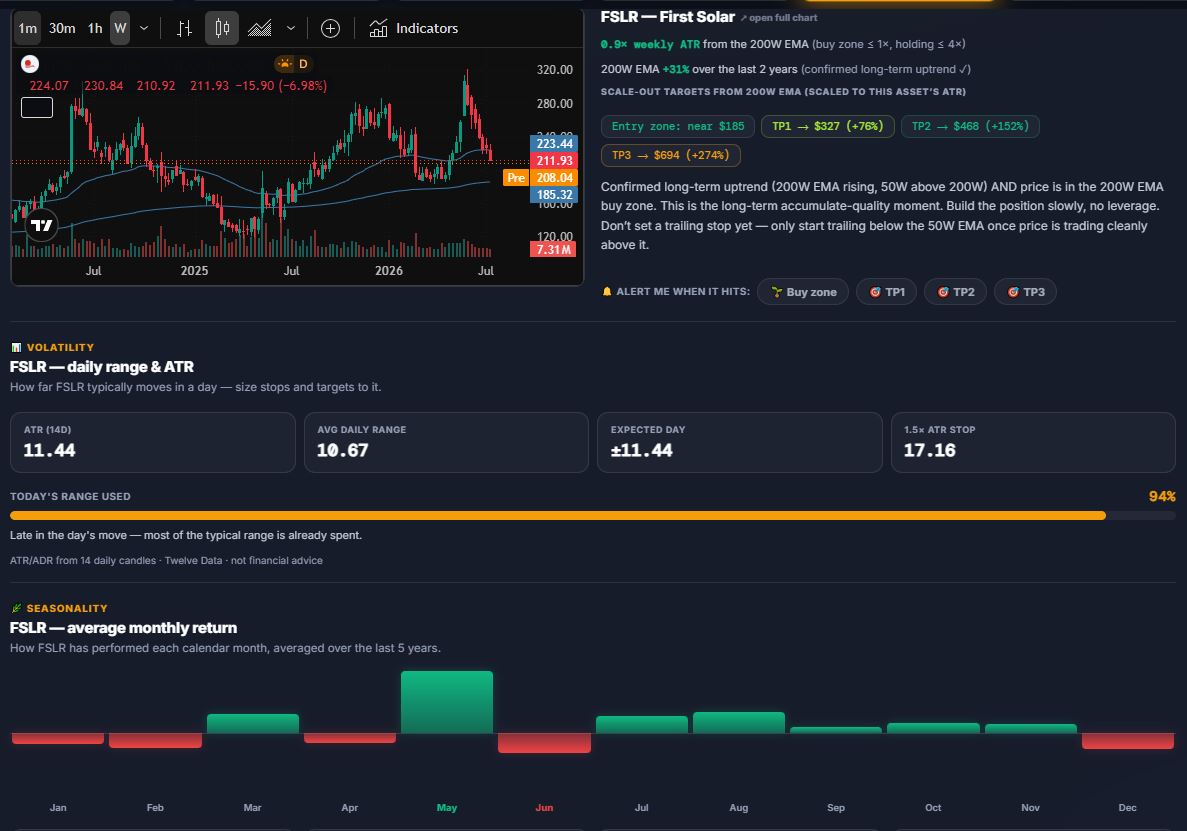Click the July return bar
Viewport: 1187px width, 831px height.
[642, 724]
